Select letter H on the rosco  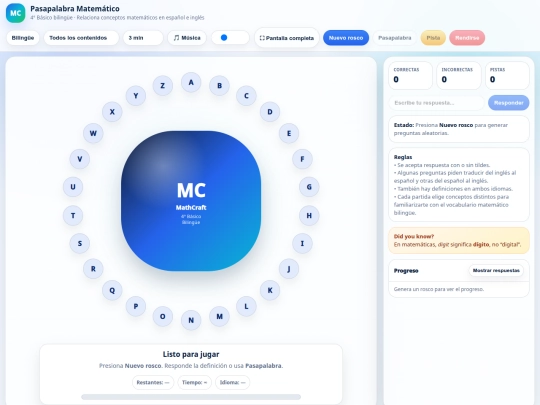click(x=309, y=216)
